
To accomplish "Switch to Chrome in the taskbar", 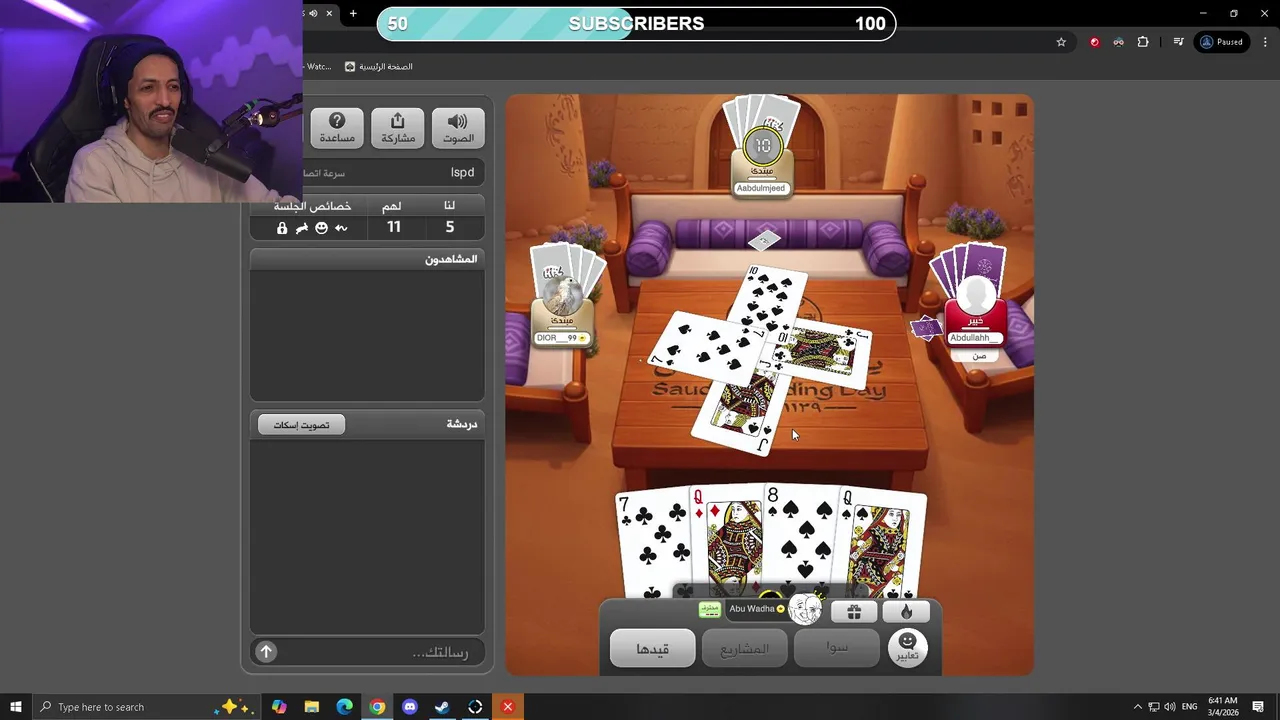I will (377, 707).
